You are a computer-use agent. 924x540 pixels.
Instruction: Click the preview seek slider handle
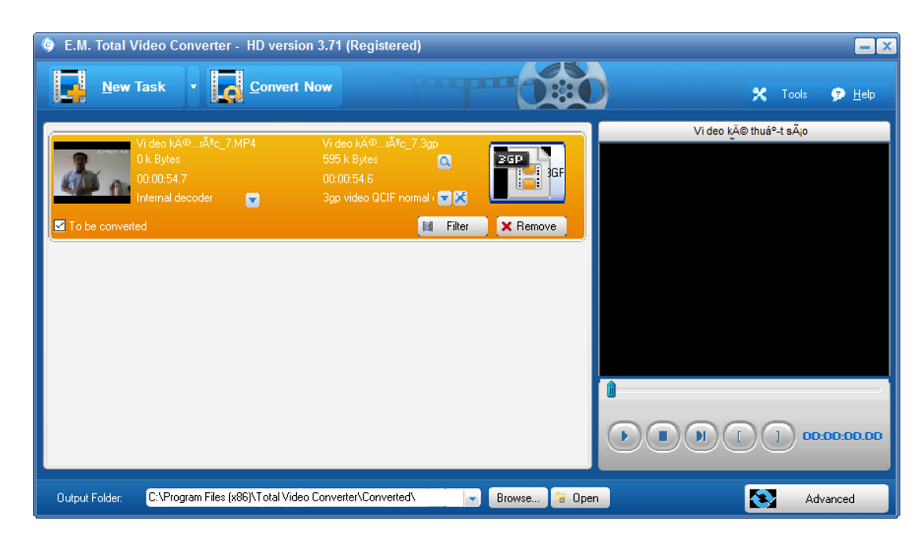611,390
